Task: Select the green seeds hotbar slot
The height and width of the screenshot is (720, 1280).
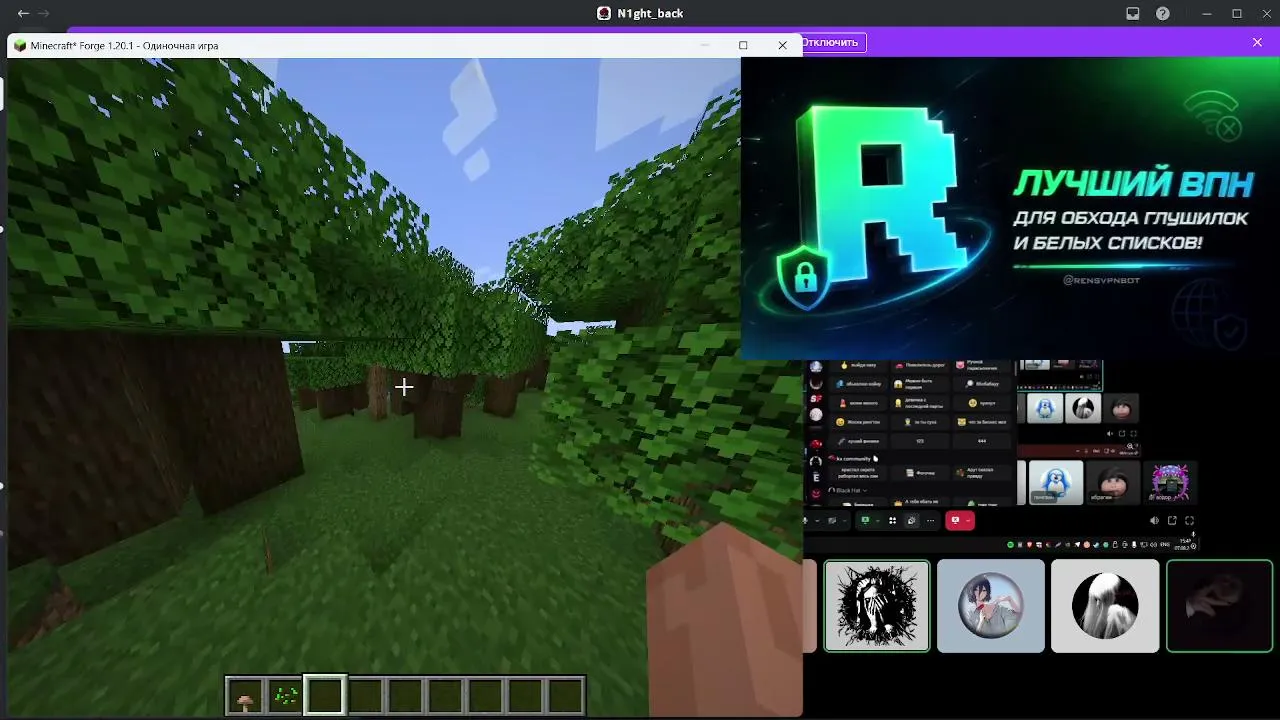Action: (x=285, y=695)
